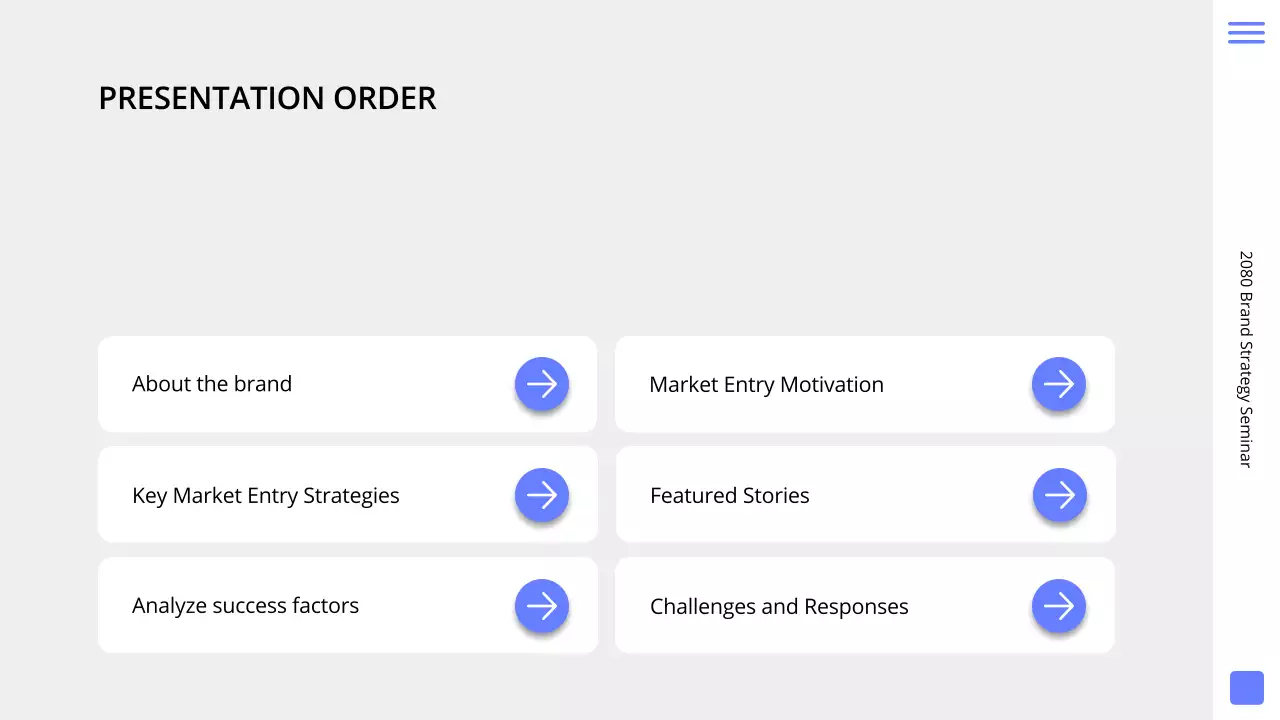Go to Market Entry Motivation section
The height and width of the screenshot is (720, 1280).
[x=766, y=385]
